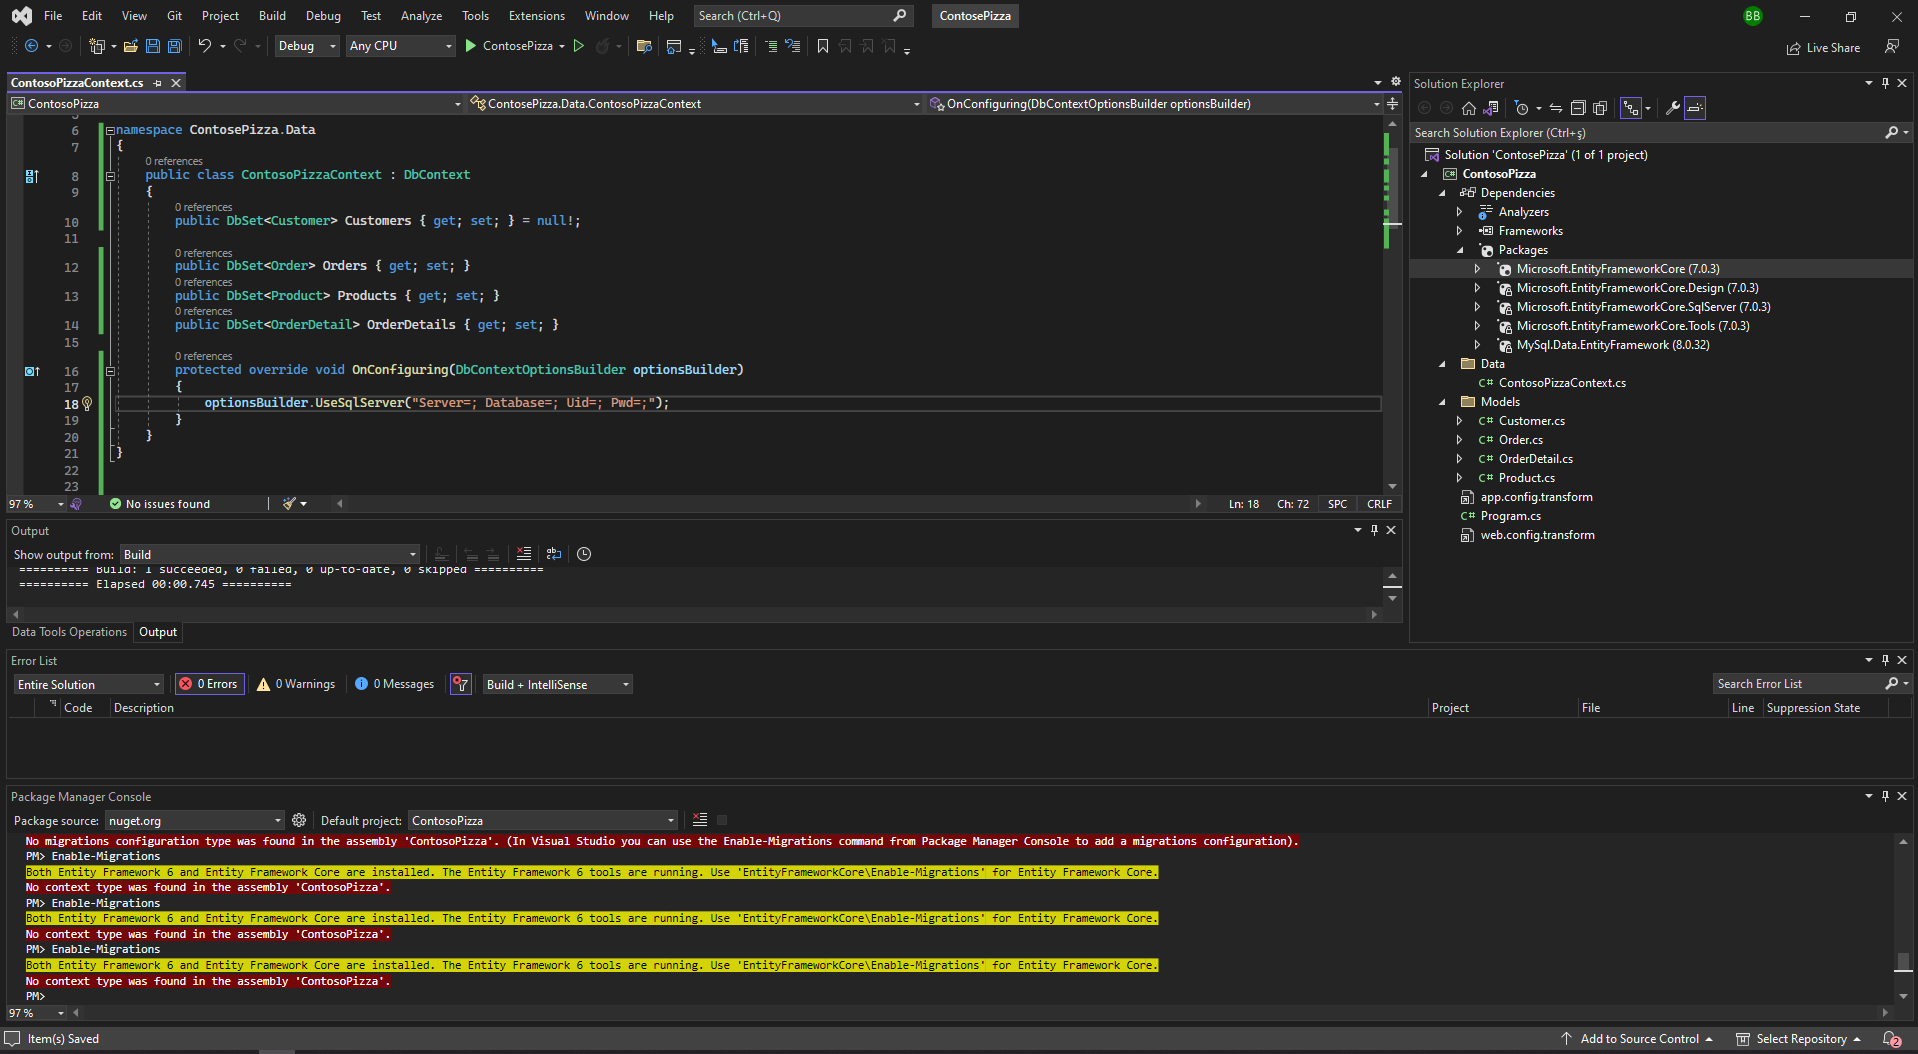Expand the Microsoft.EntityFrameworkCore.Tools package node

click(x=1477, y=326)
